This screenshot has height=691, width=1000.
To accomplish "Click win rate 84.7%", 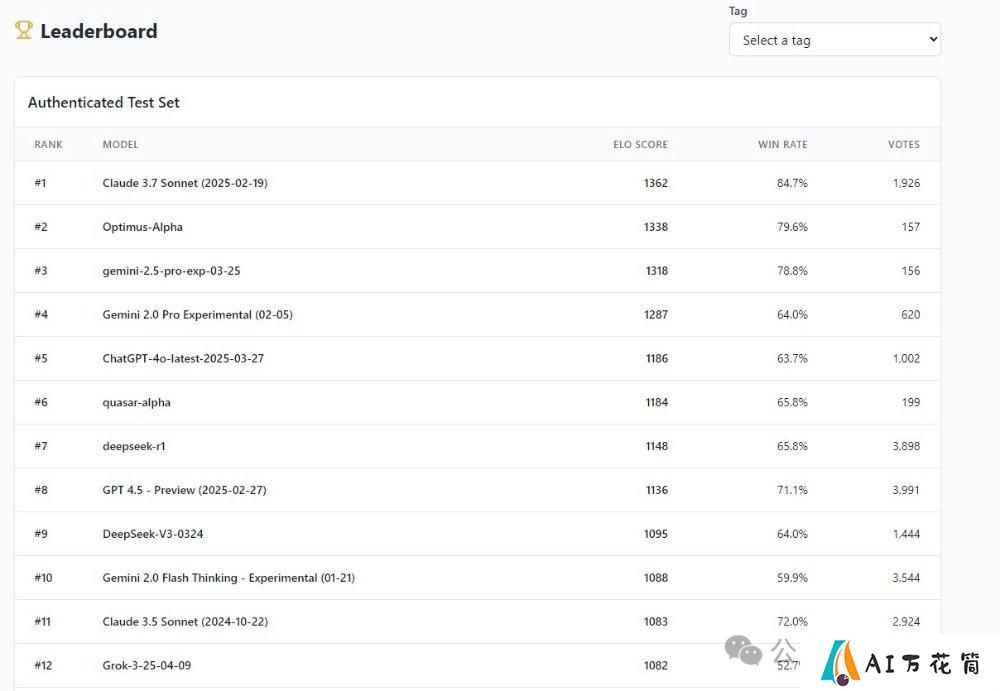I will (x=792, y=183).
